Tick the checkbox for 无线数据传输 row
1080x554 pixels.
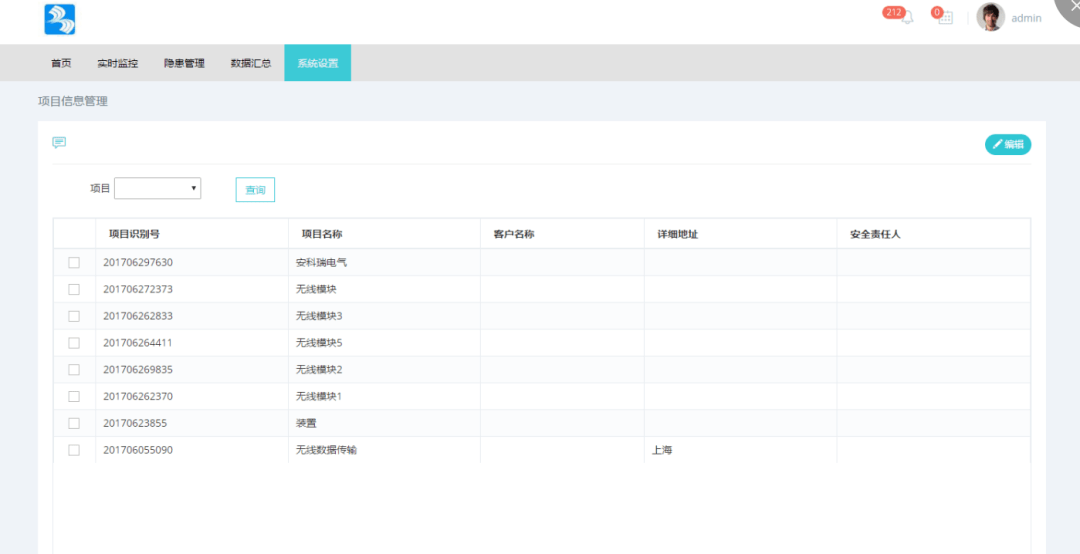tap(74, 450)
